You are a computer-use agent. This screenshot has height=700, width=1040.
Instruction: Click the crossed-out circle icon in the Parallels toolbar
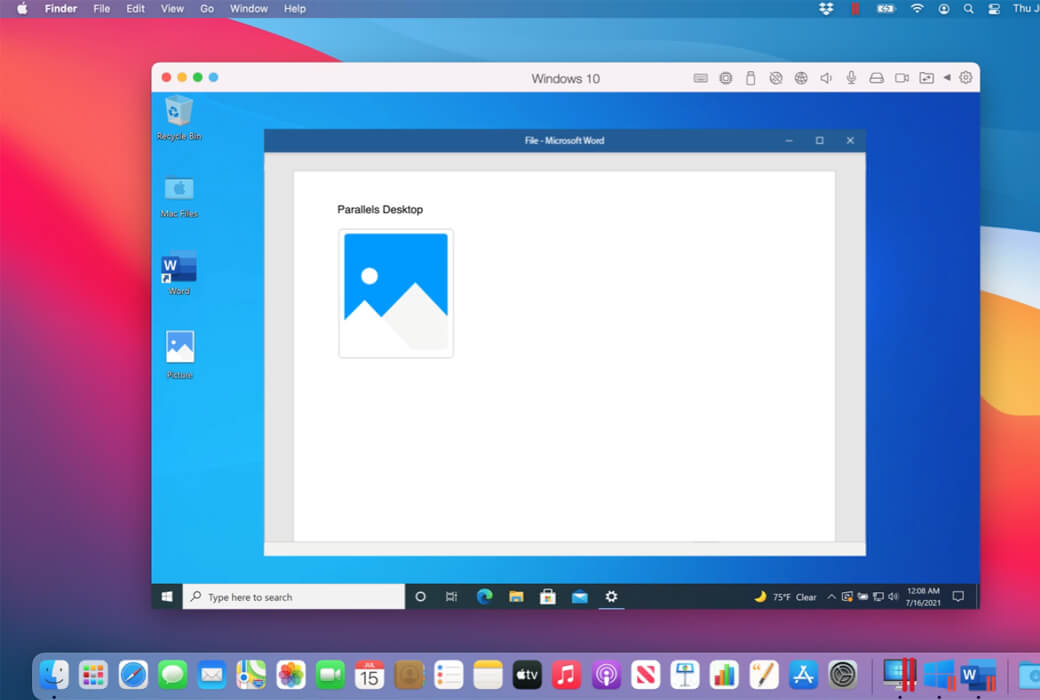coord(775,78)
